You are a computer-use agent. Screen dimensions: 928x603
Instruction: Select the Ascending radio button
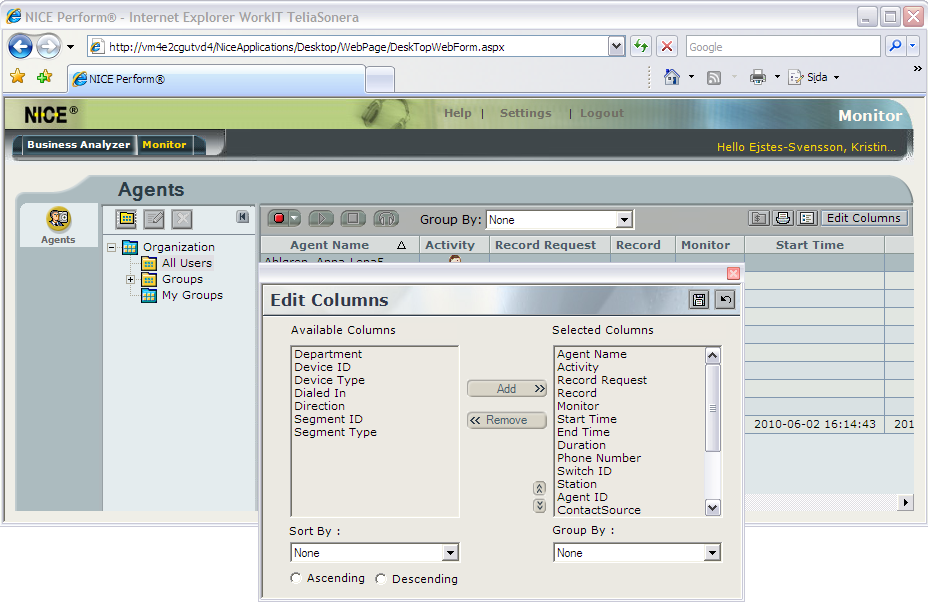(296, 578)
